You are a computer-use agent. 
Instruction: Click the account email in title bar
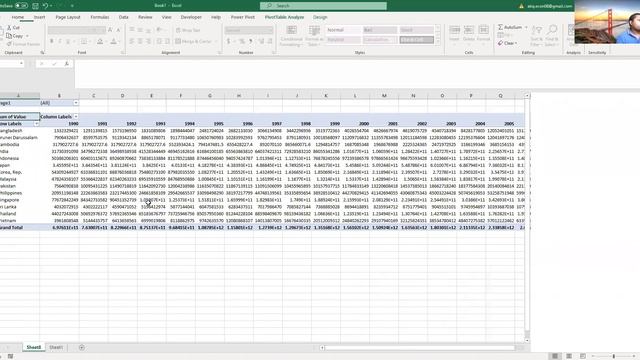[x=549, y=6]
